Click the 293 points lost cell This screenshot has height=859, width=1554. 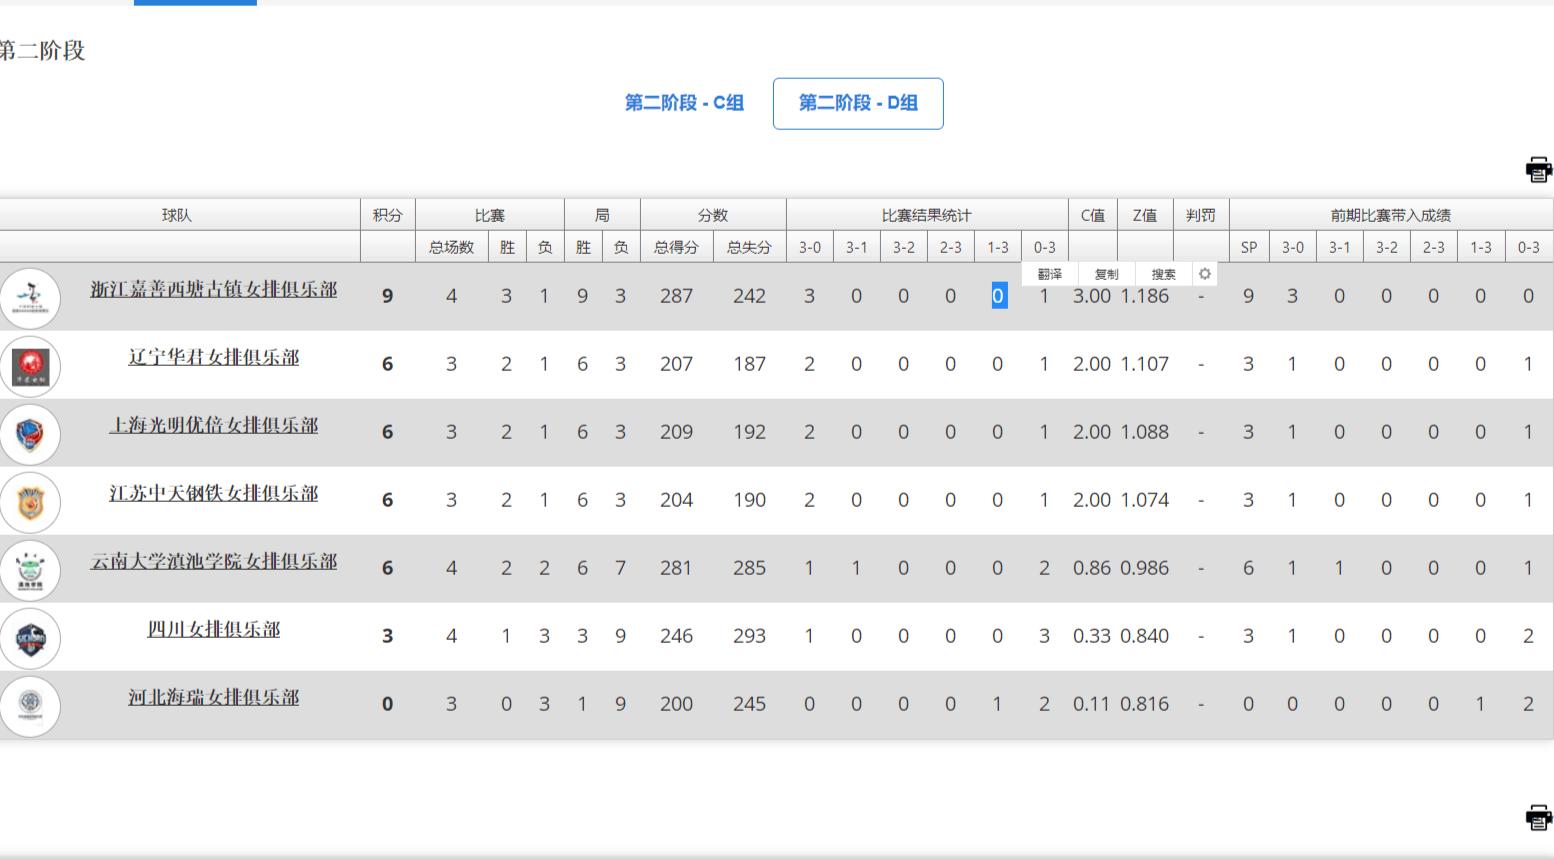point(750,636)
